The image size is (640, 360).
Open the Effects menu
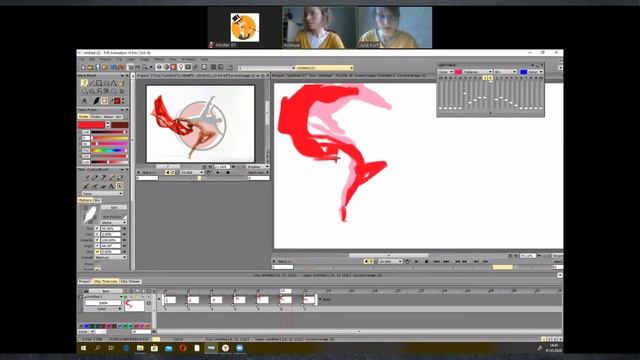(x=159, y=59)
